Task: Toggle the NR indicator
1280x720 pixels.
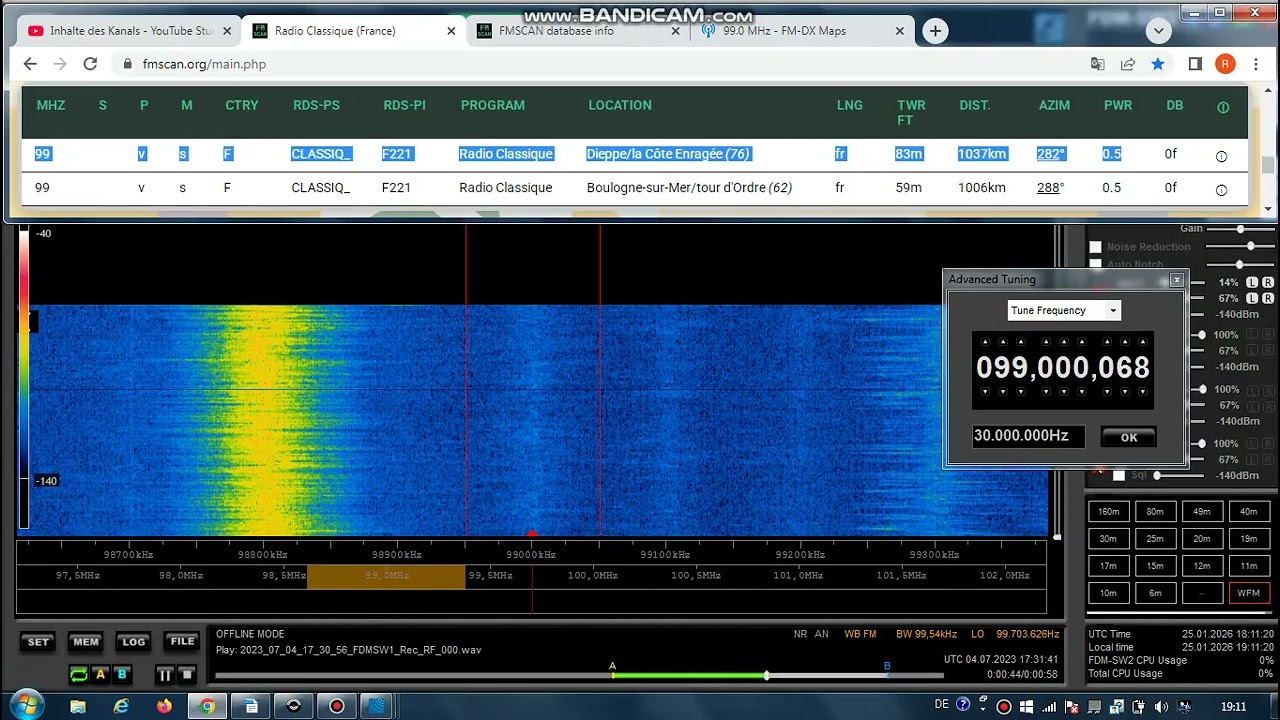Action: [800, 634]
